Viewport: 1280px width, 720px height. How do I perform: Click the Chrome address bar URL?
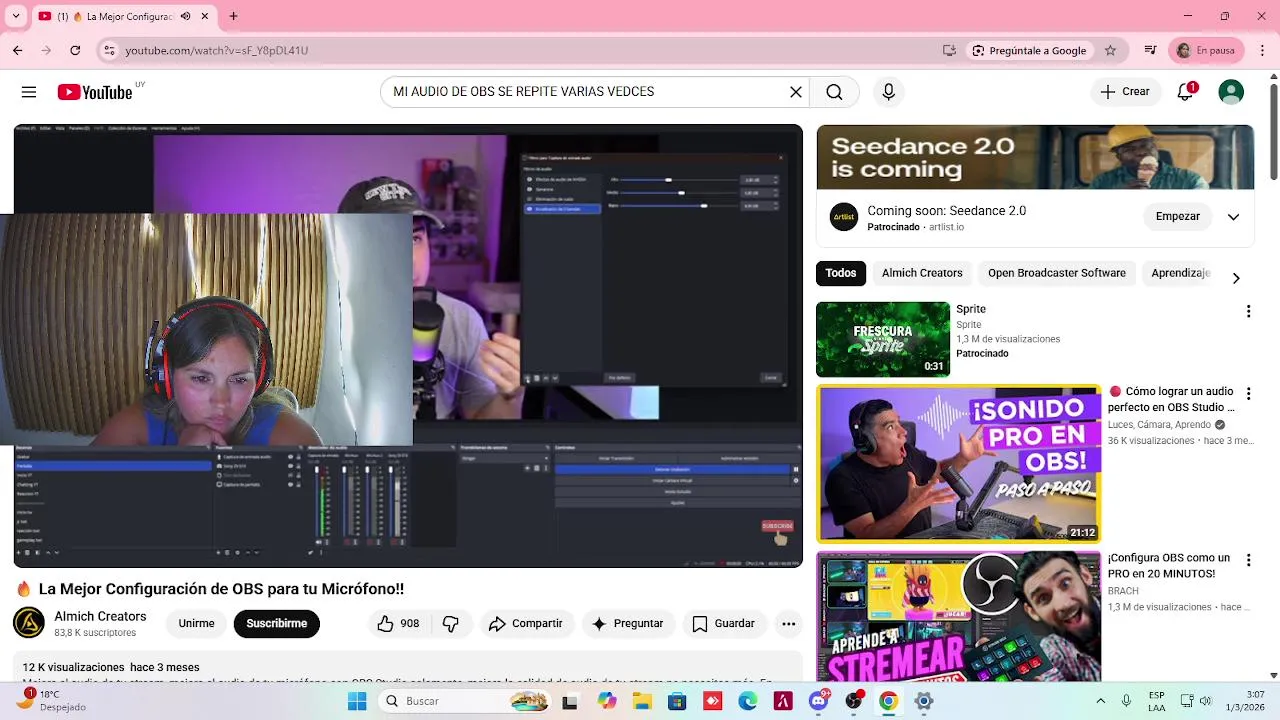(x=216, y=50)
